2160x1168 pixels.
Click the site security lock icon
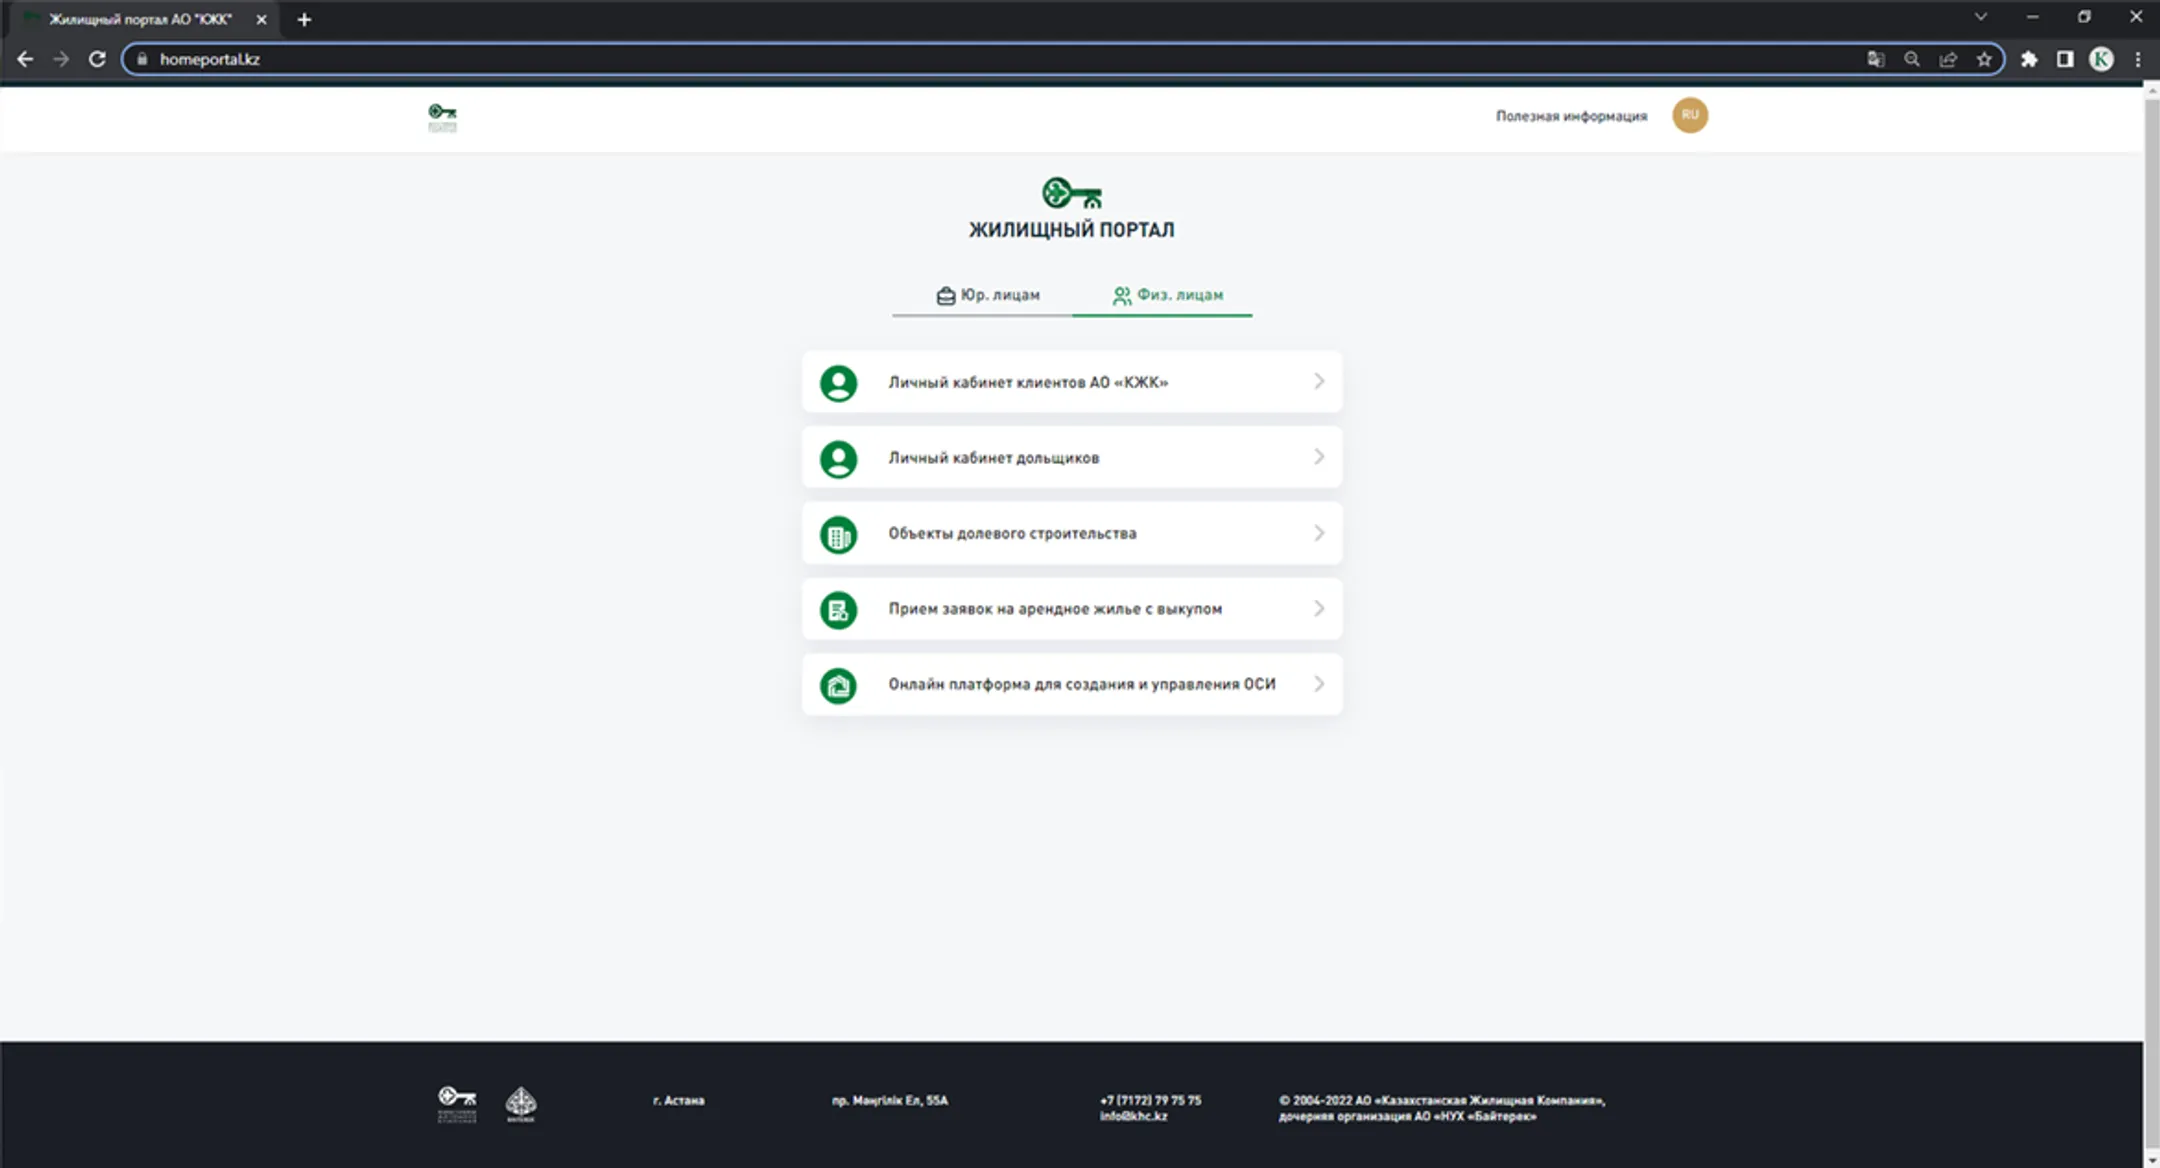[142, 59]
